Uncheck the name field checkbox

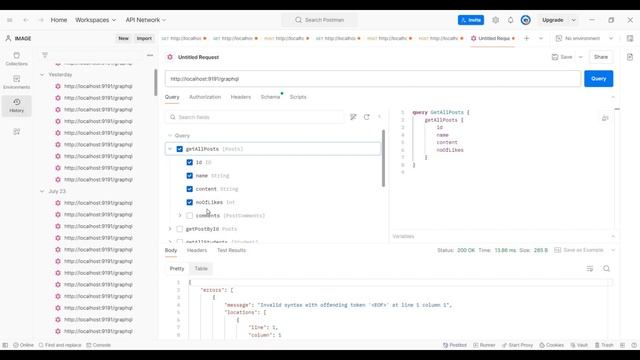pos(189,176)
